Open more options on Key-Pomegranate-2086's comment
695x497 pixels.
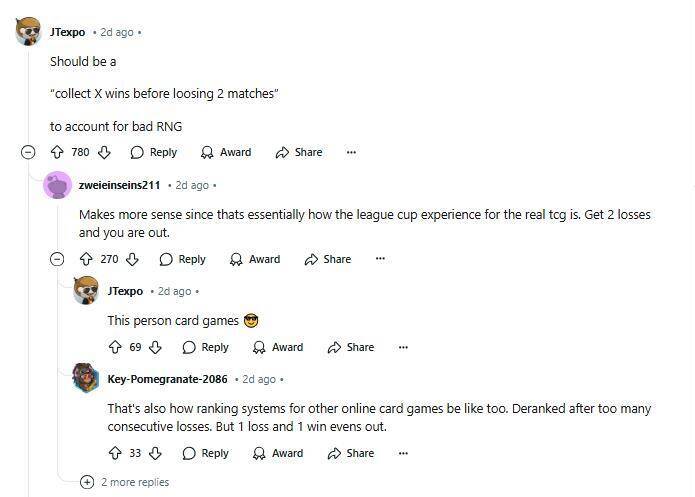coord(403,453)
